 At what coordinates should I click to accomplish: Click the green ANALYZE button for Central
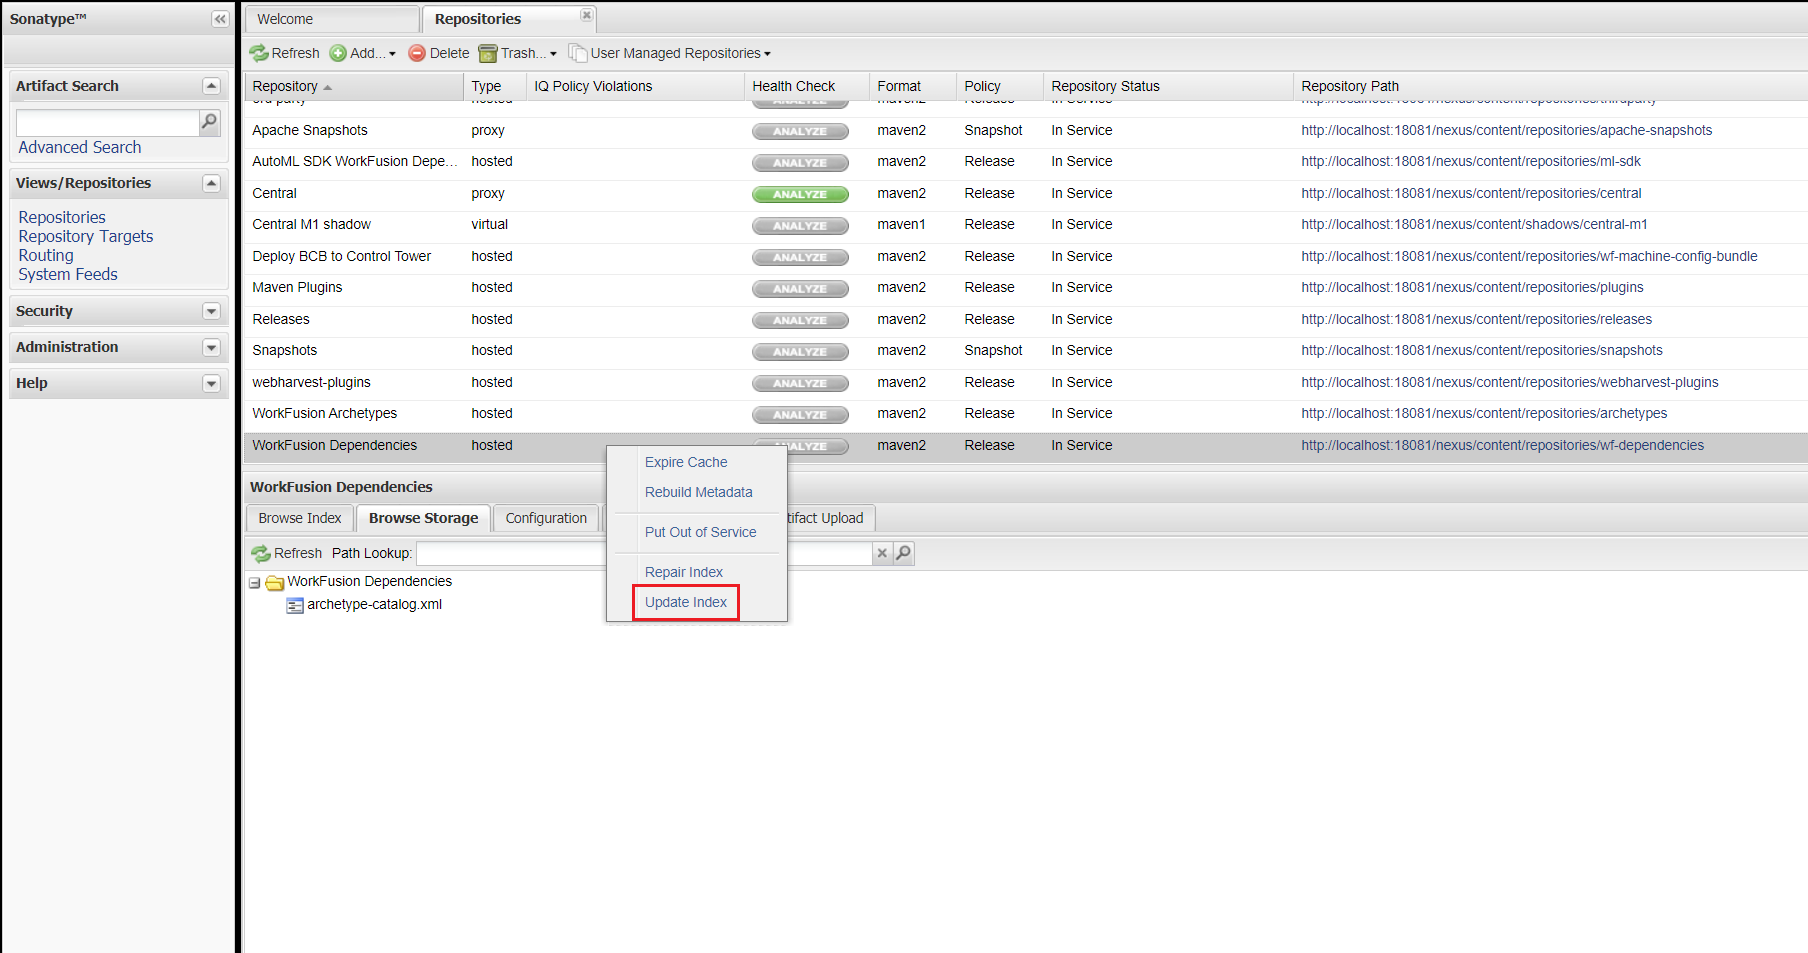pos(800,194)
